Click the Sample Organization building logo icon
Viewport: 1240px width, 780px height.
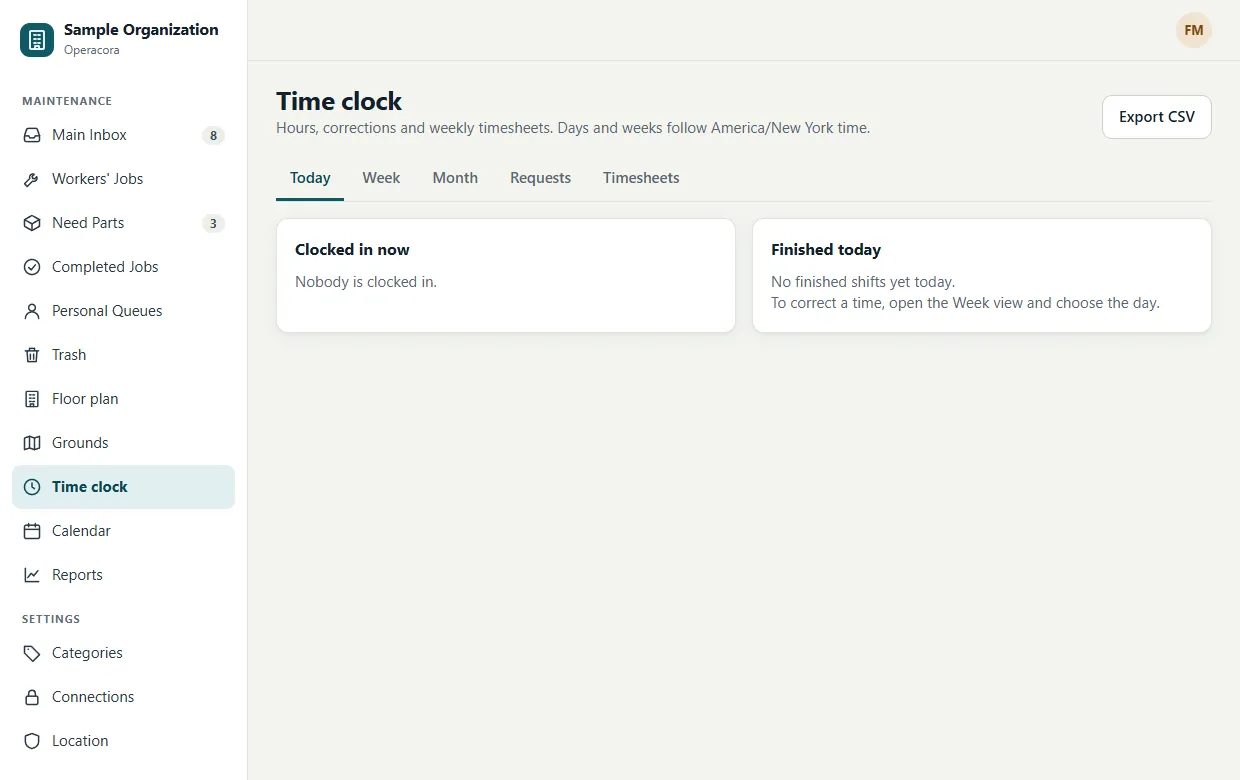37,40
